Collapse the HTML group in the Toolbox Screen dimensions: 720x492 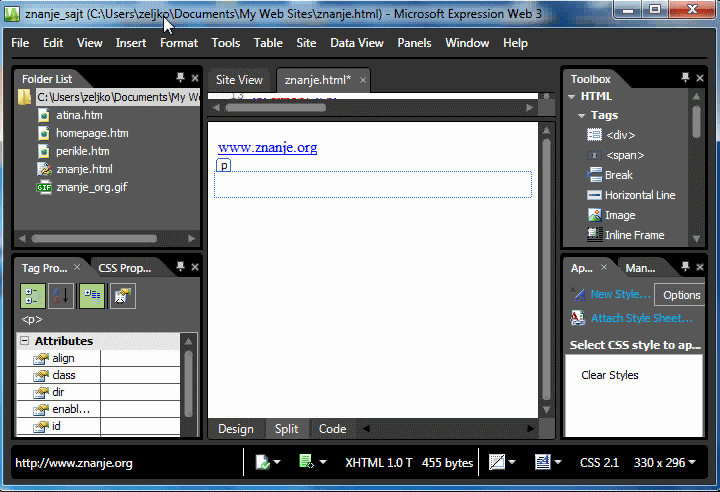574,97
